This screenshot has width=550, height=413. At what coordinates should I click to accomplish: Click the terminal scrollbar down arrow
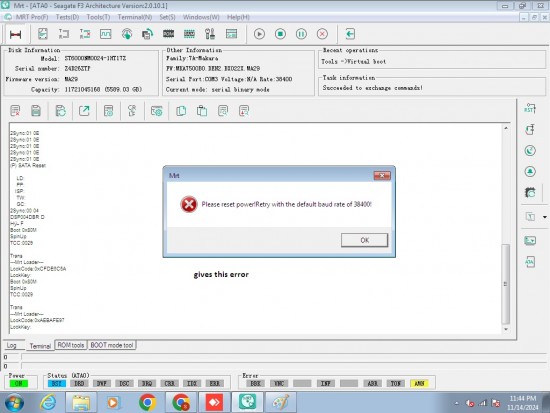[506, 329]
